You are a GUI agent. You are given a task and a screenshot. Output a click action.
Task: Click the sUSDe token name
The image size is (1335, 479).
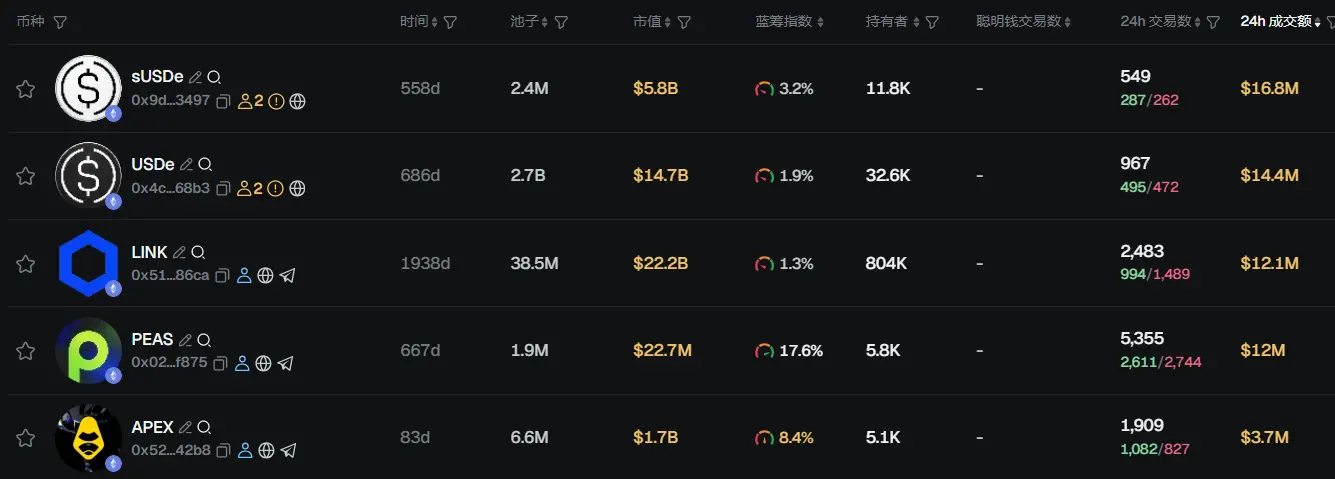coord(157,77)
